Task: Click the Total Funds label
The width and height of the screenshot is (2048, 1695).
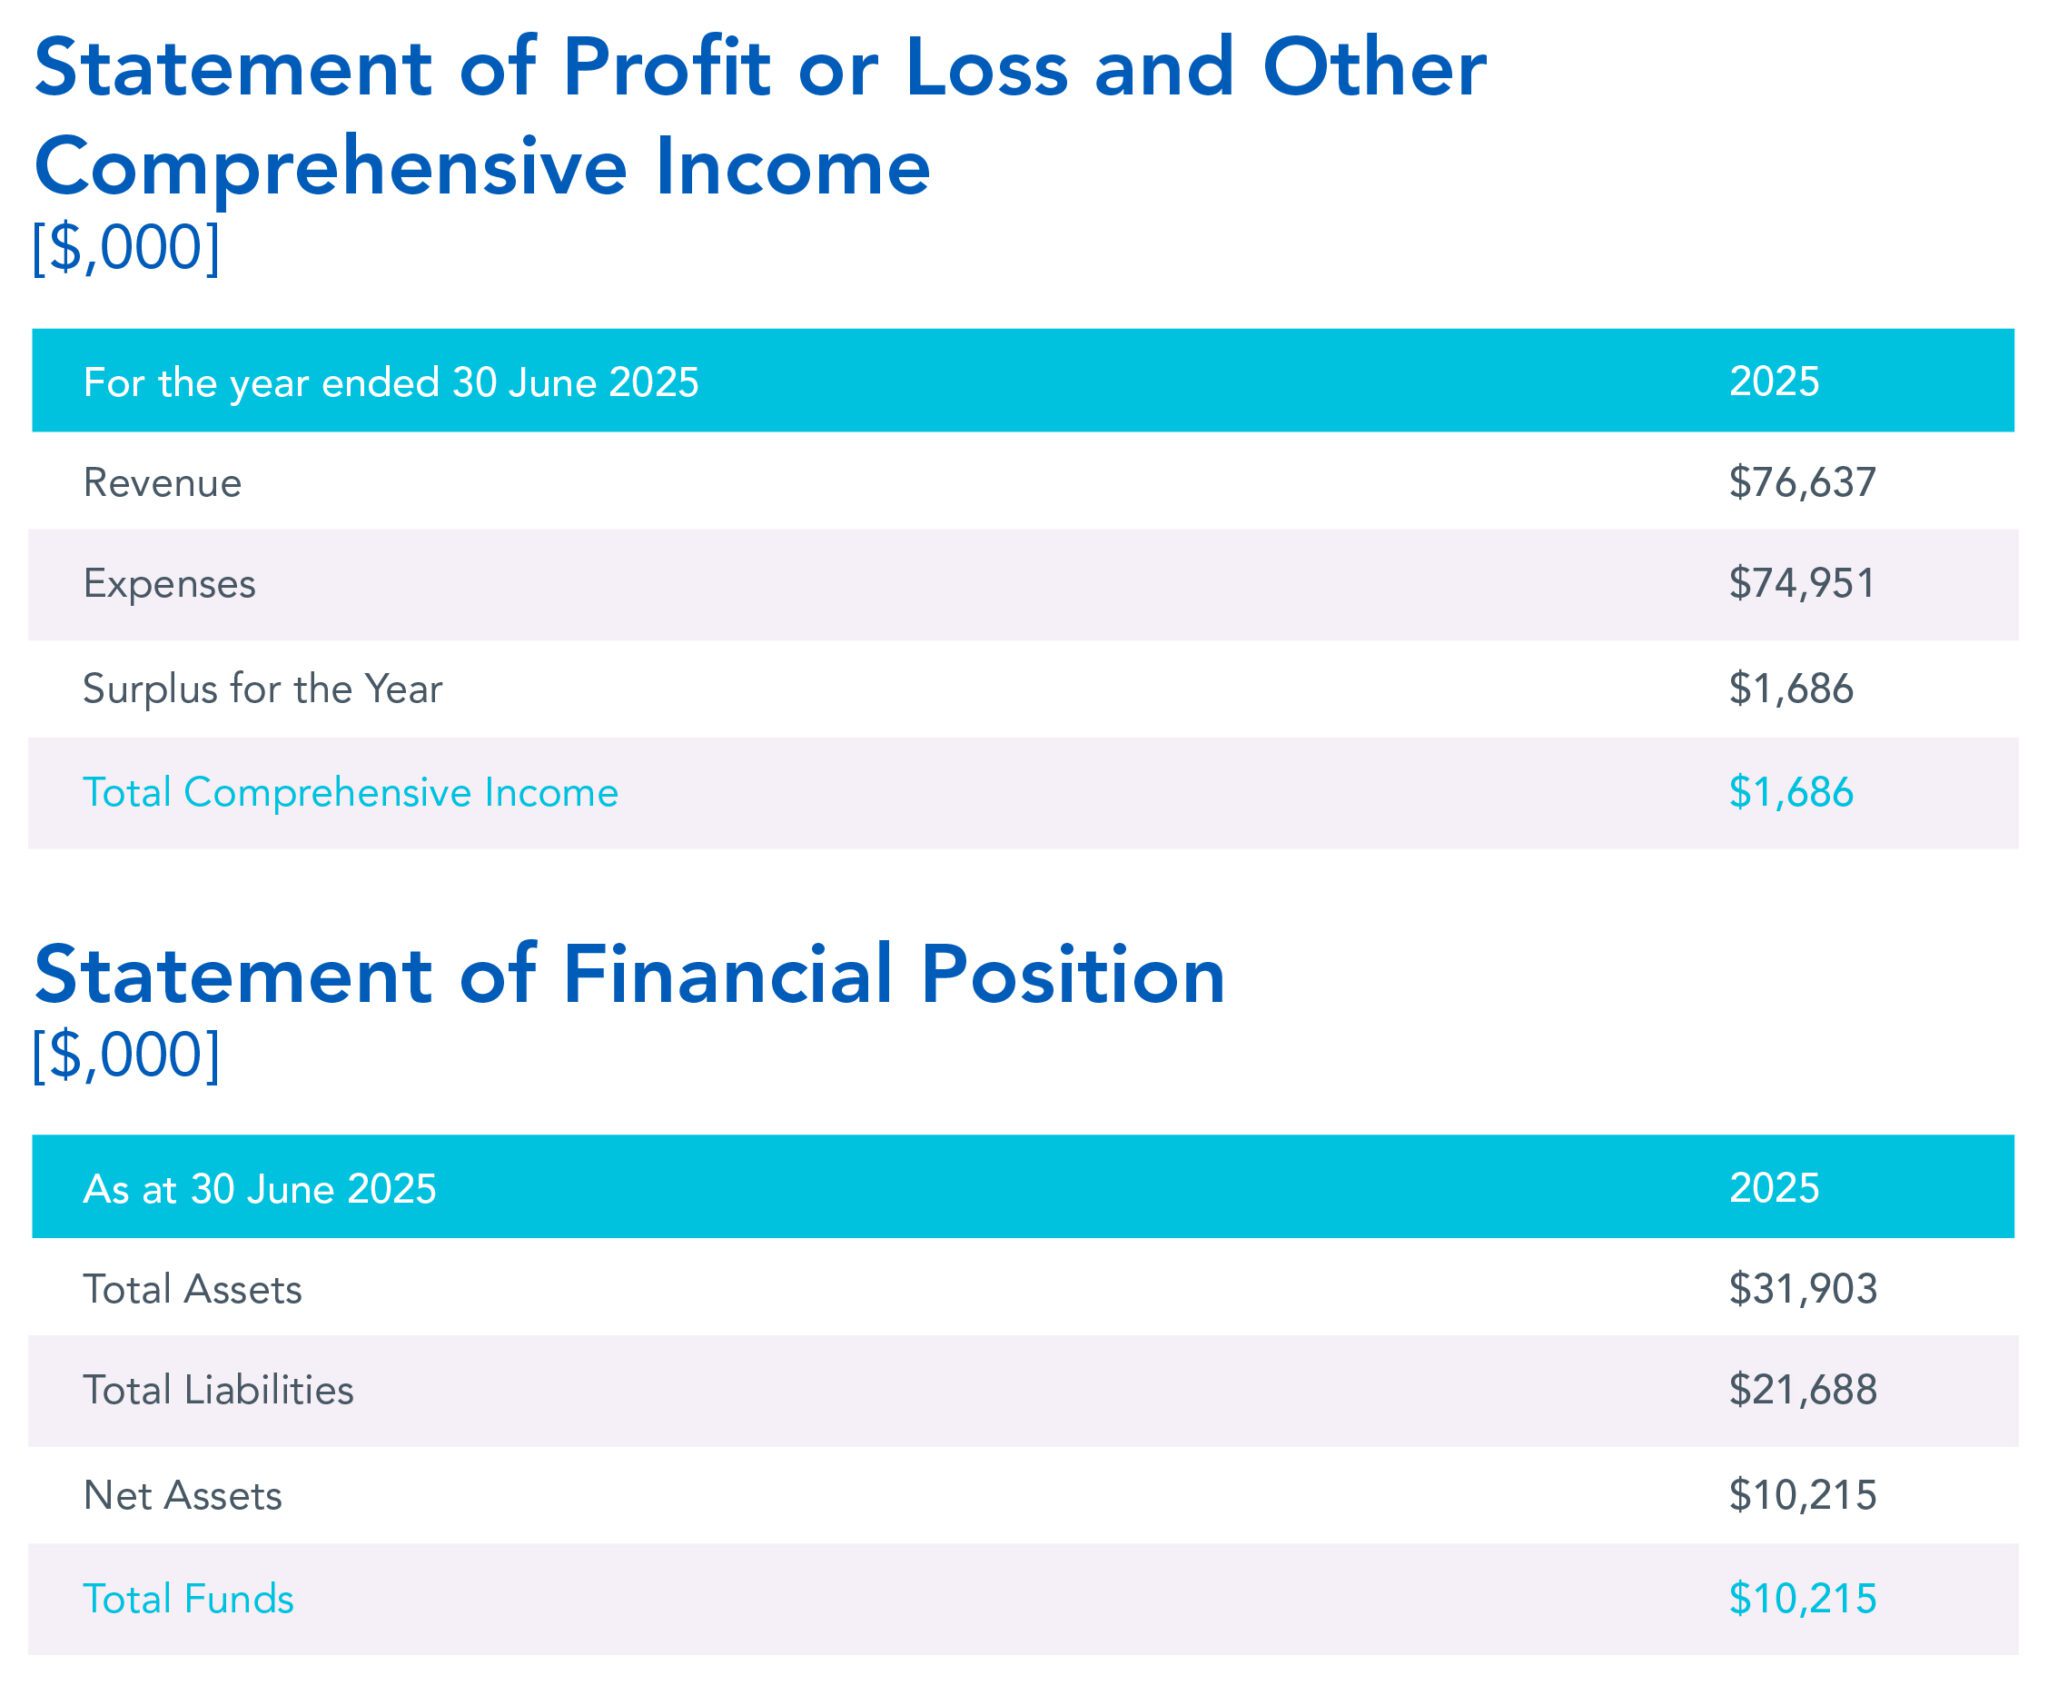Action: click(188, 1600)
